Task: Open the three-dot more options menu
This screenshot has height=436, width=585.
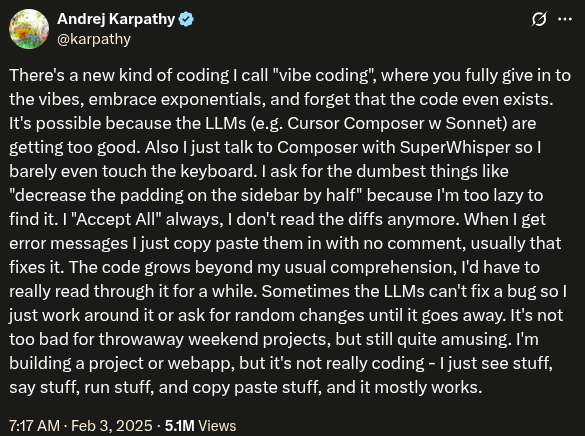Action: coord(565,19)
